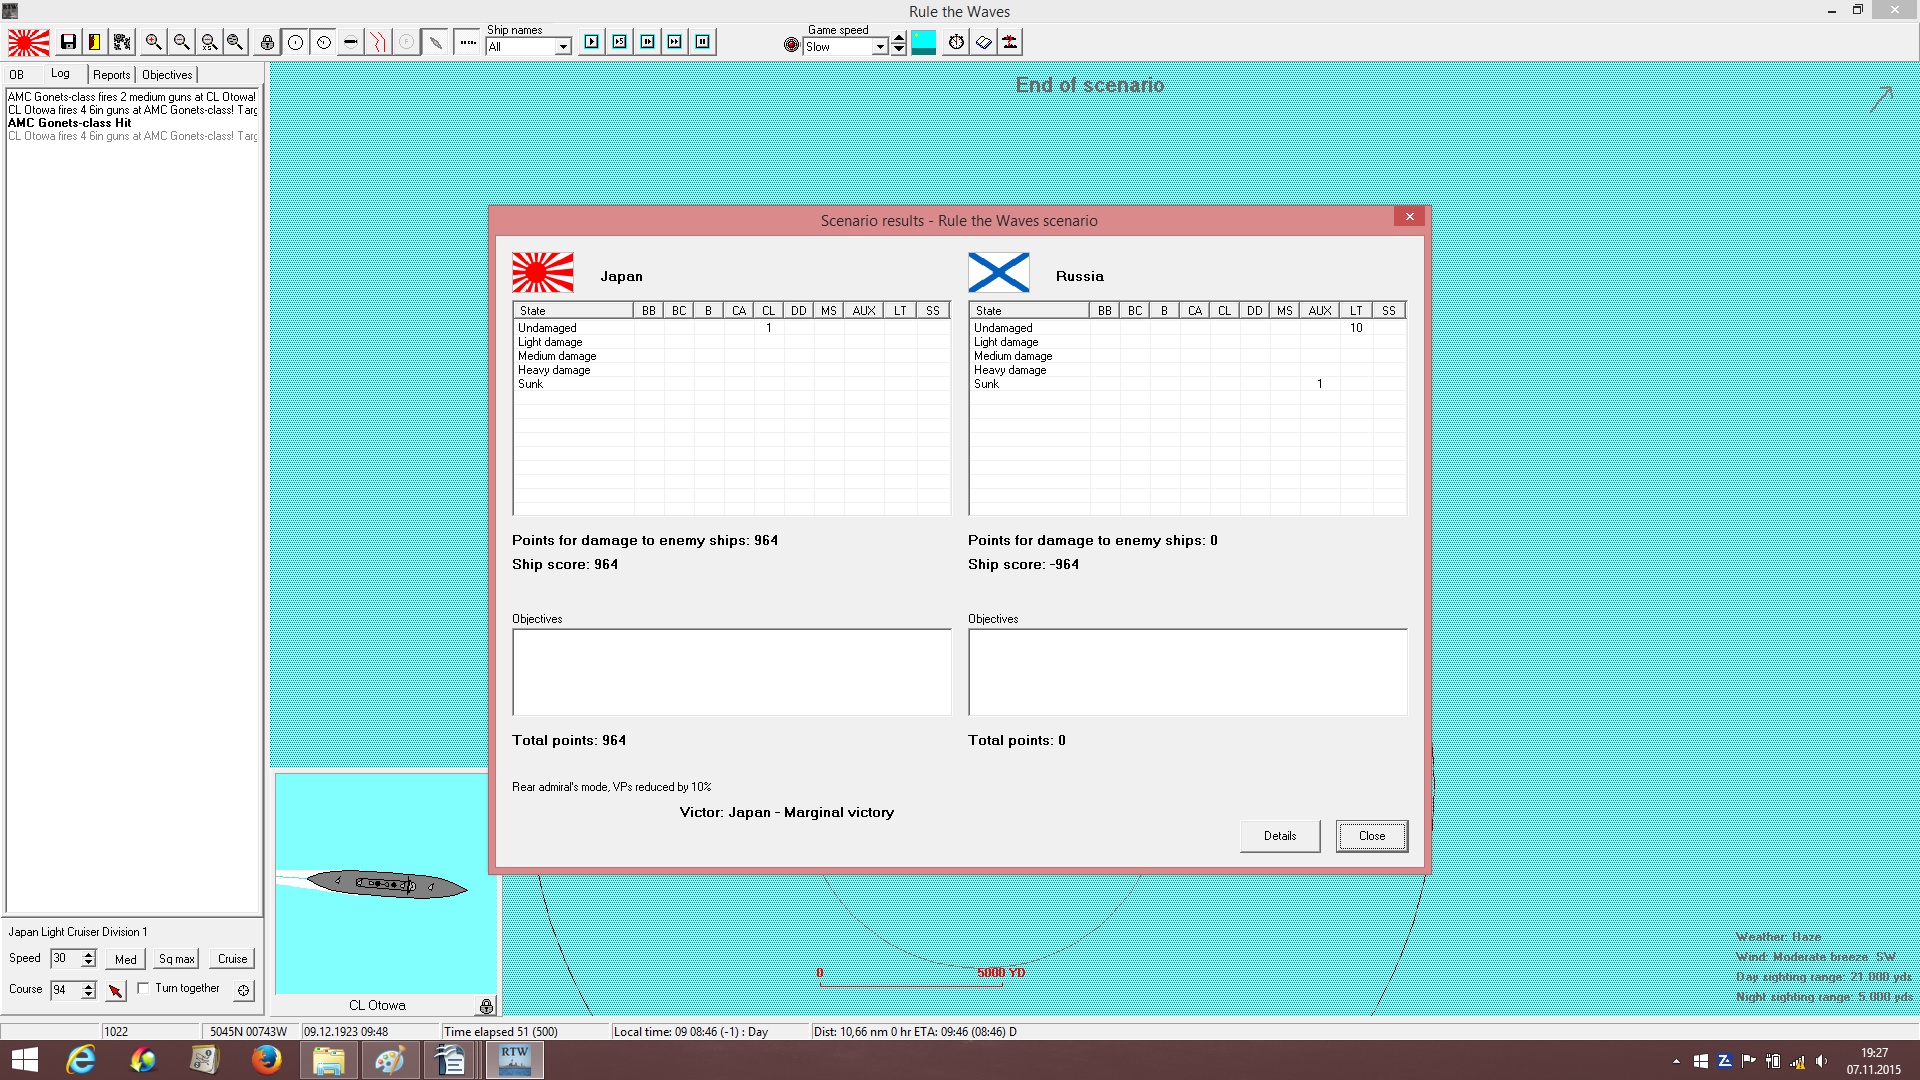1920x1080 pixels.
Task: Click the dotted line toolbar icon
Action: pyautogui.click(x=467, y=42)
